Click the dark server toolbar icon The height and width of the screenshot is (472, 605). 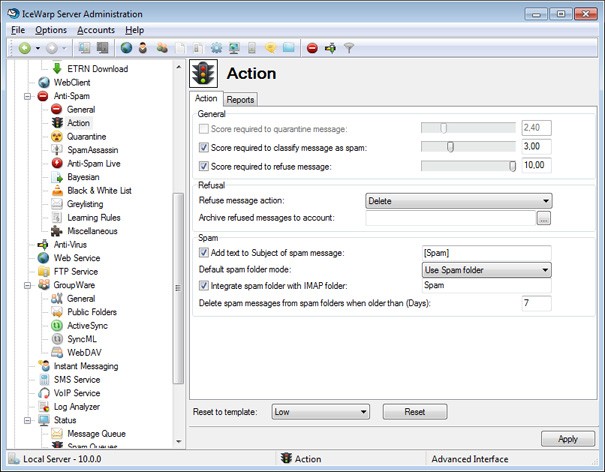click(102, 48)
